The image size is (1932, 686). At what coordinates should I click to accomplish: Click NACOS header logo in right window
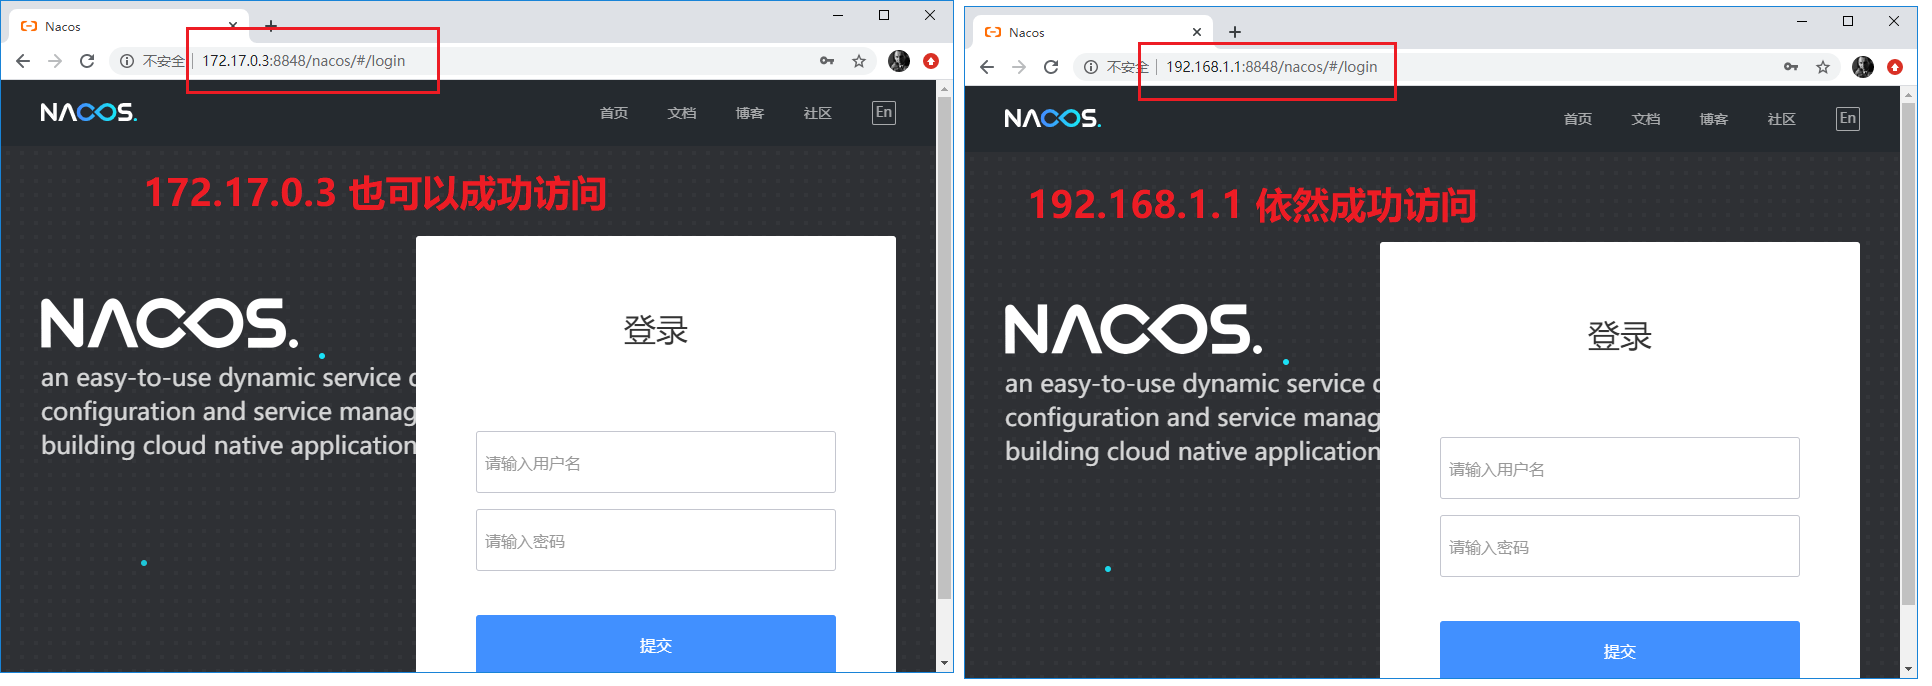[1053, 118]
